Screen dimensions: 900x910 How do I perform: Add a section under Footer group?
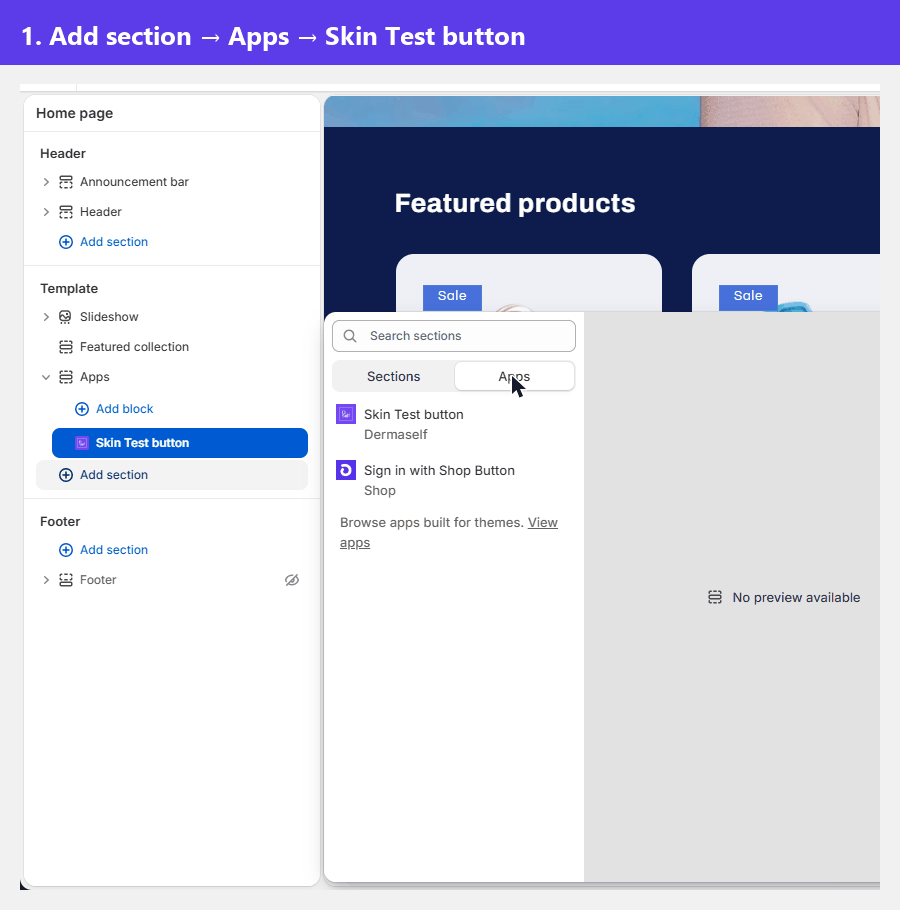103,550
